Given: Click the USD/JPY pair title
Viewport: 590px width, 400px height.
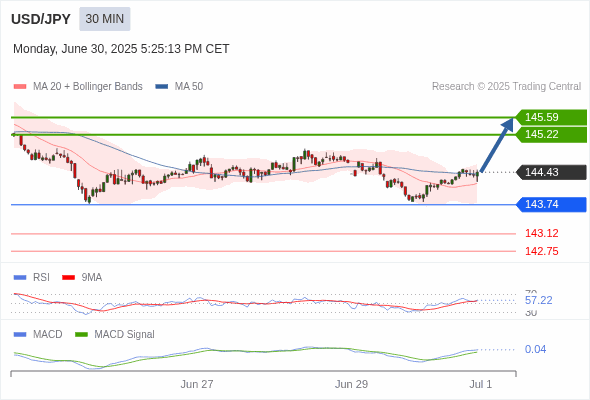Looking at the screenshot, I should tap(41, 19).
